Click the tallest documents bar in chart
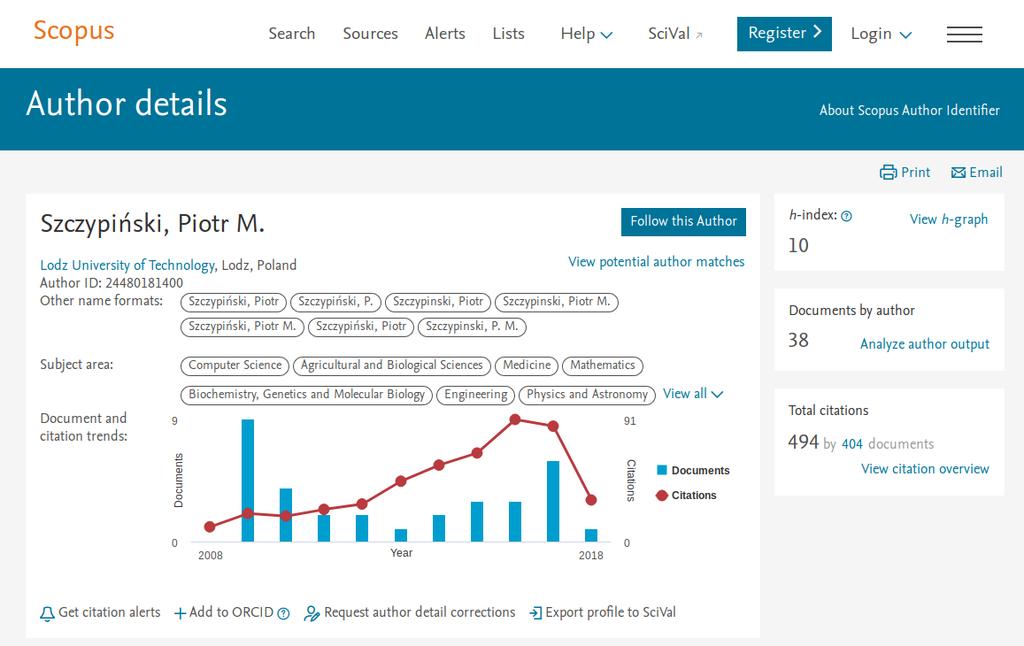 [x=248, y=481]
